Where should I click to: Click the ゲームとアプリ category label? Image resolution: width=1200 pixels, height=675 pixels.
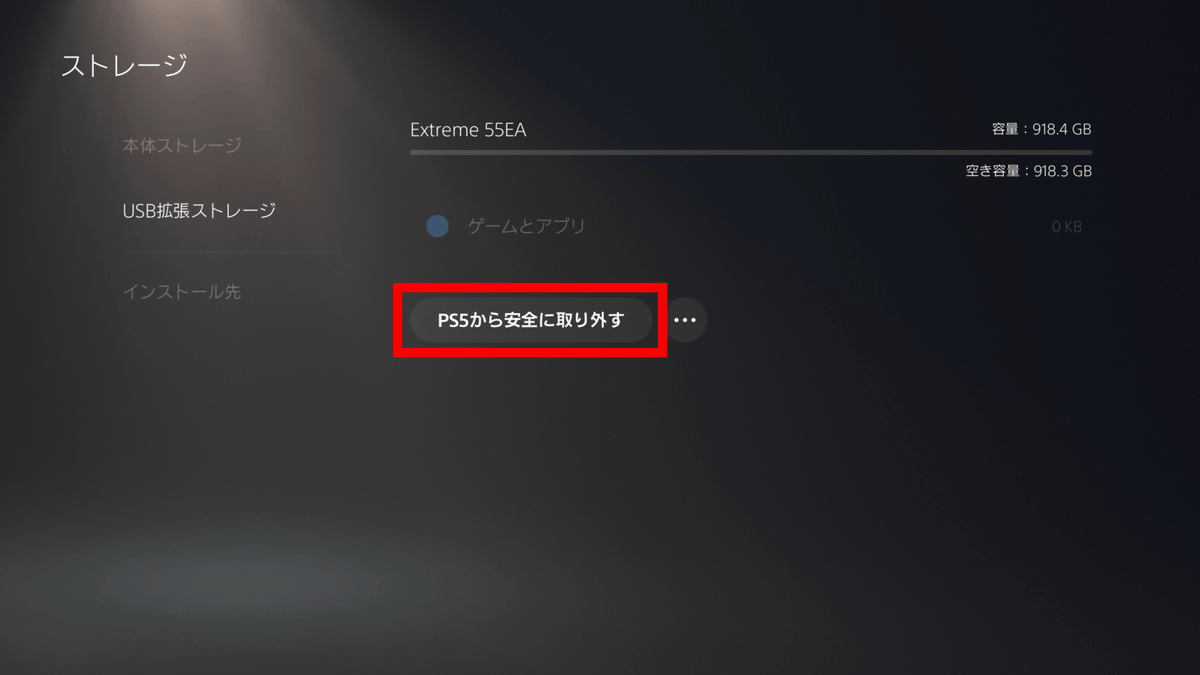(526, 227)
